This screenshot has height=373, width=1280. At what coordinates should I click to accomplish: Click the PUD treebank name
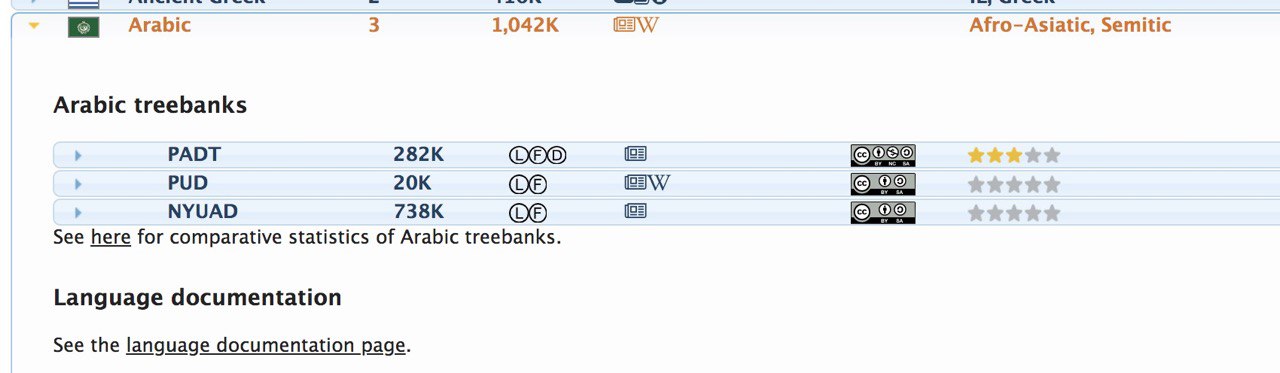188,183
